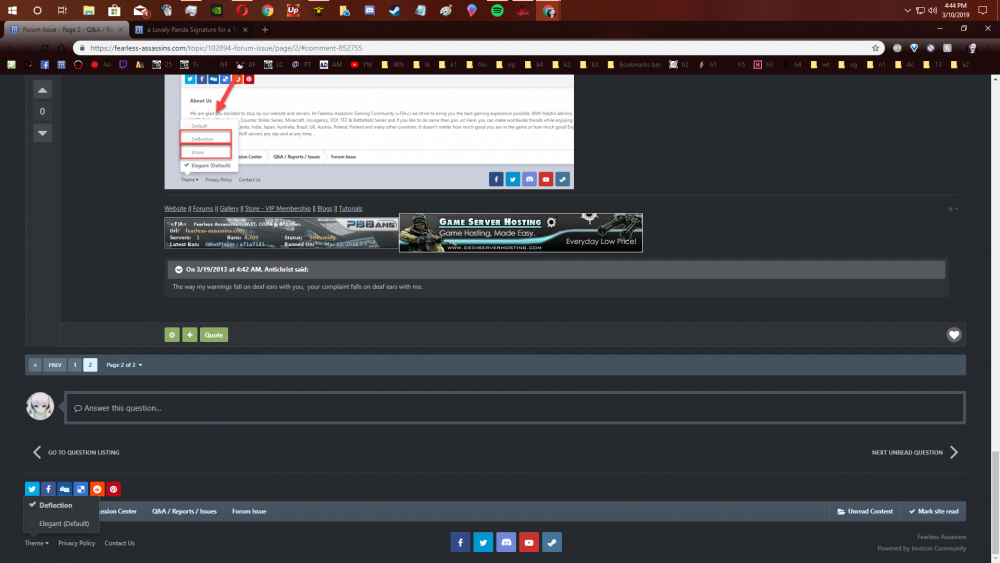The height and width of the screenshot is (563, 1000).
Task: Click the Quote button
Action: tap(214, 335)
